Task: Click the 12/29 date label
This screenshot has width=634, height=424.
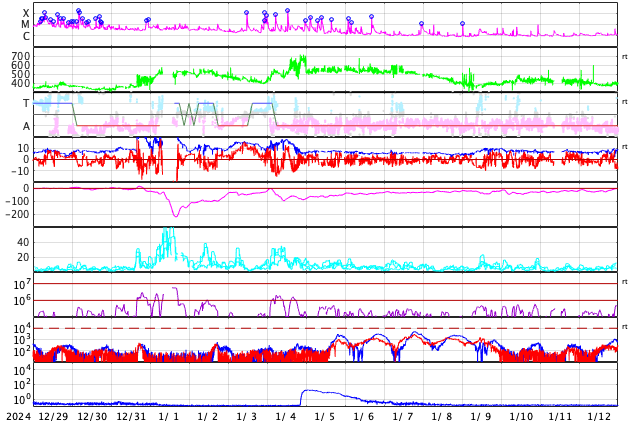Action: pos(53,416)
